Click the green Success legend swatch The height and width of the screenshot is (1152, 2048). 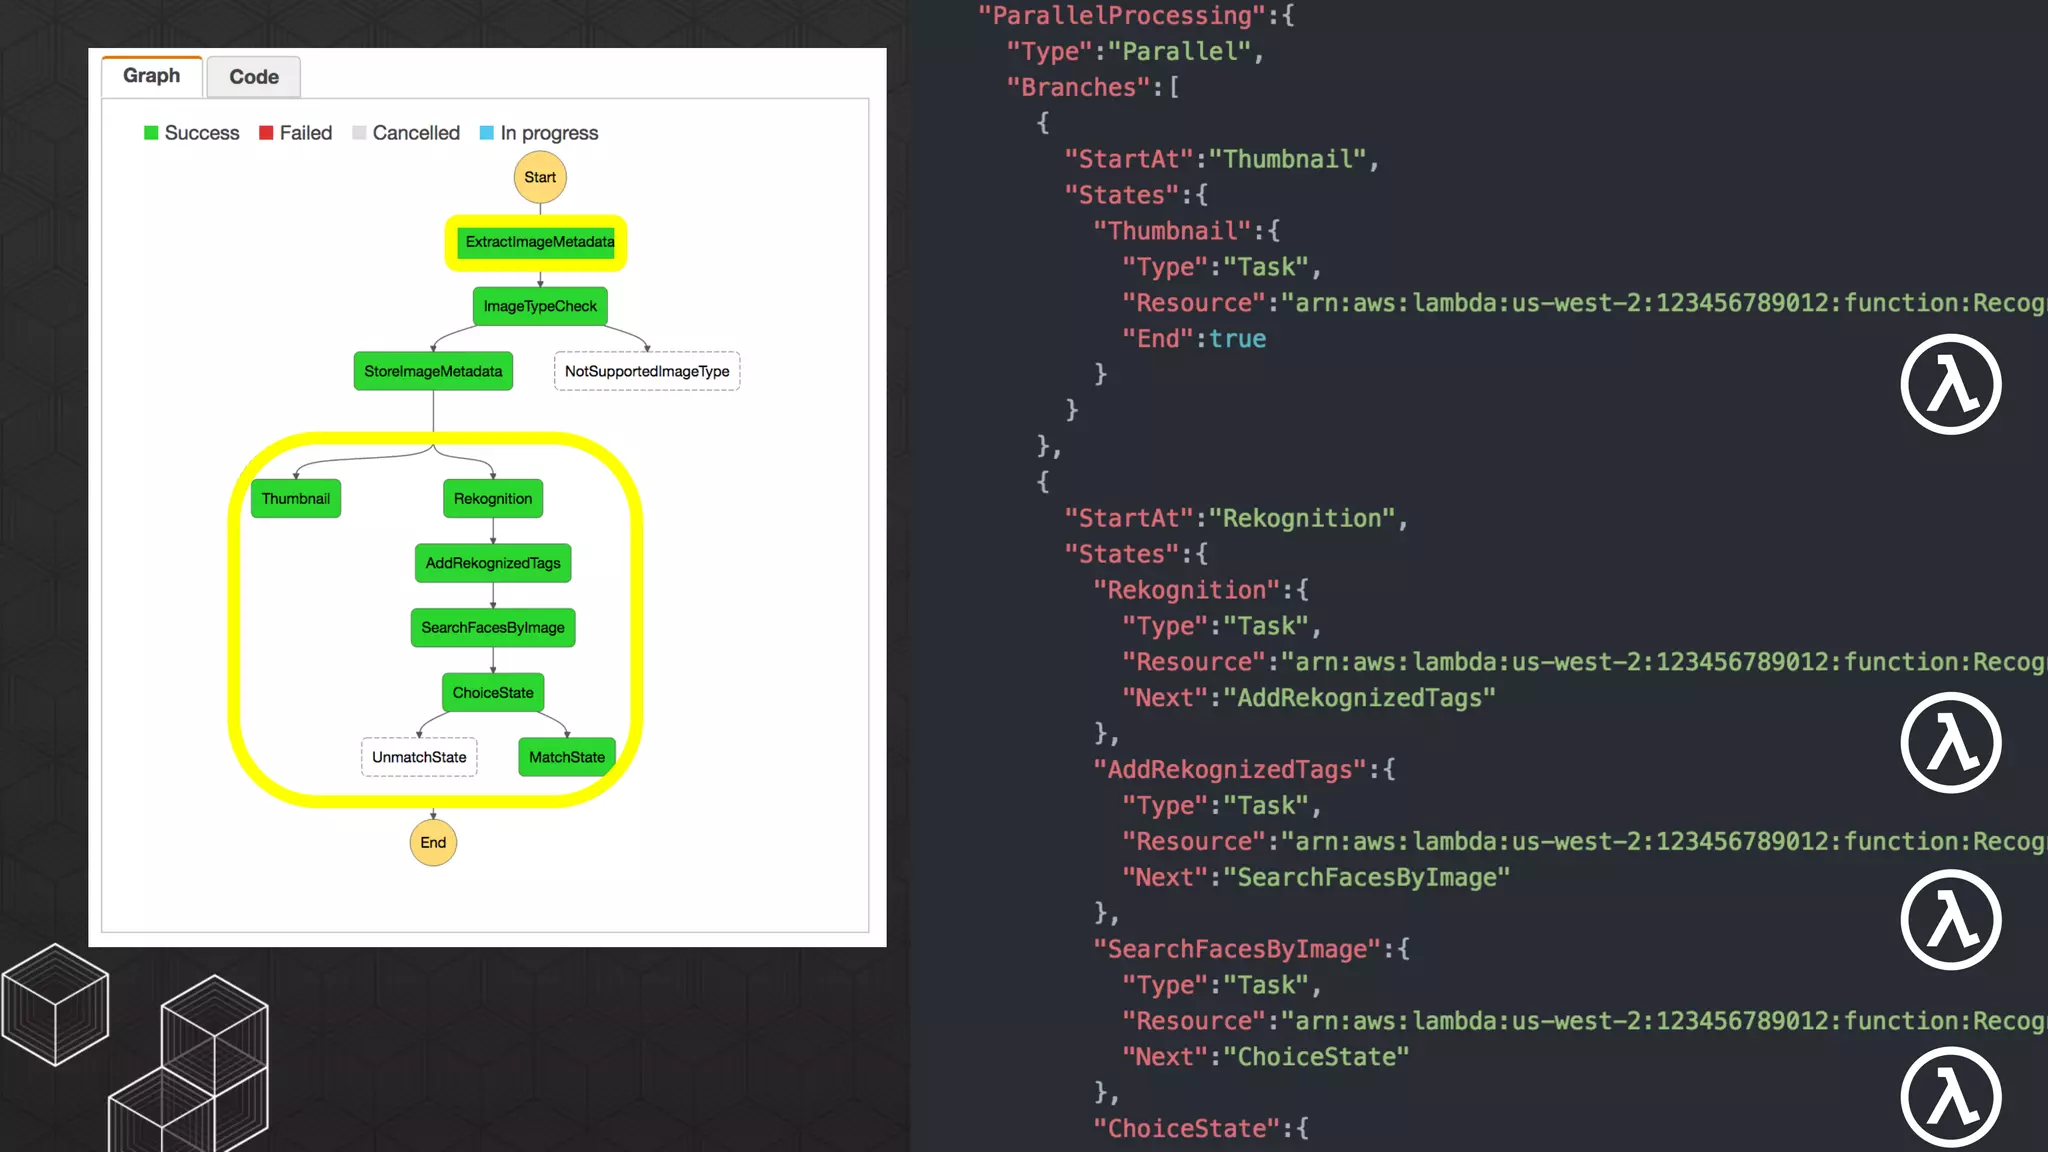151,133
